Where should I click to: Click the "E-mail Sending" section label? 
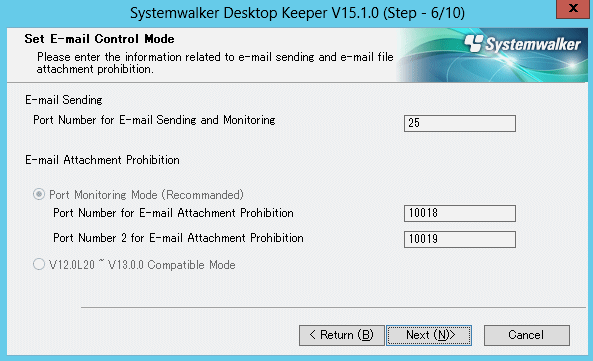[x=64, y=100]
